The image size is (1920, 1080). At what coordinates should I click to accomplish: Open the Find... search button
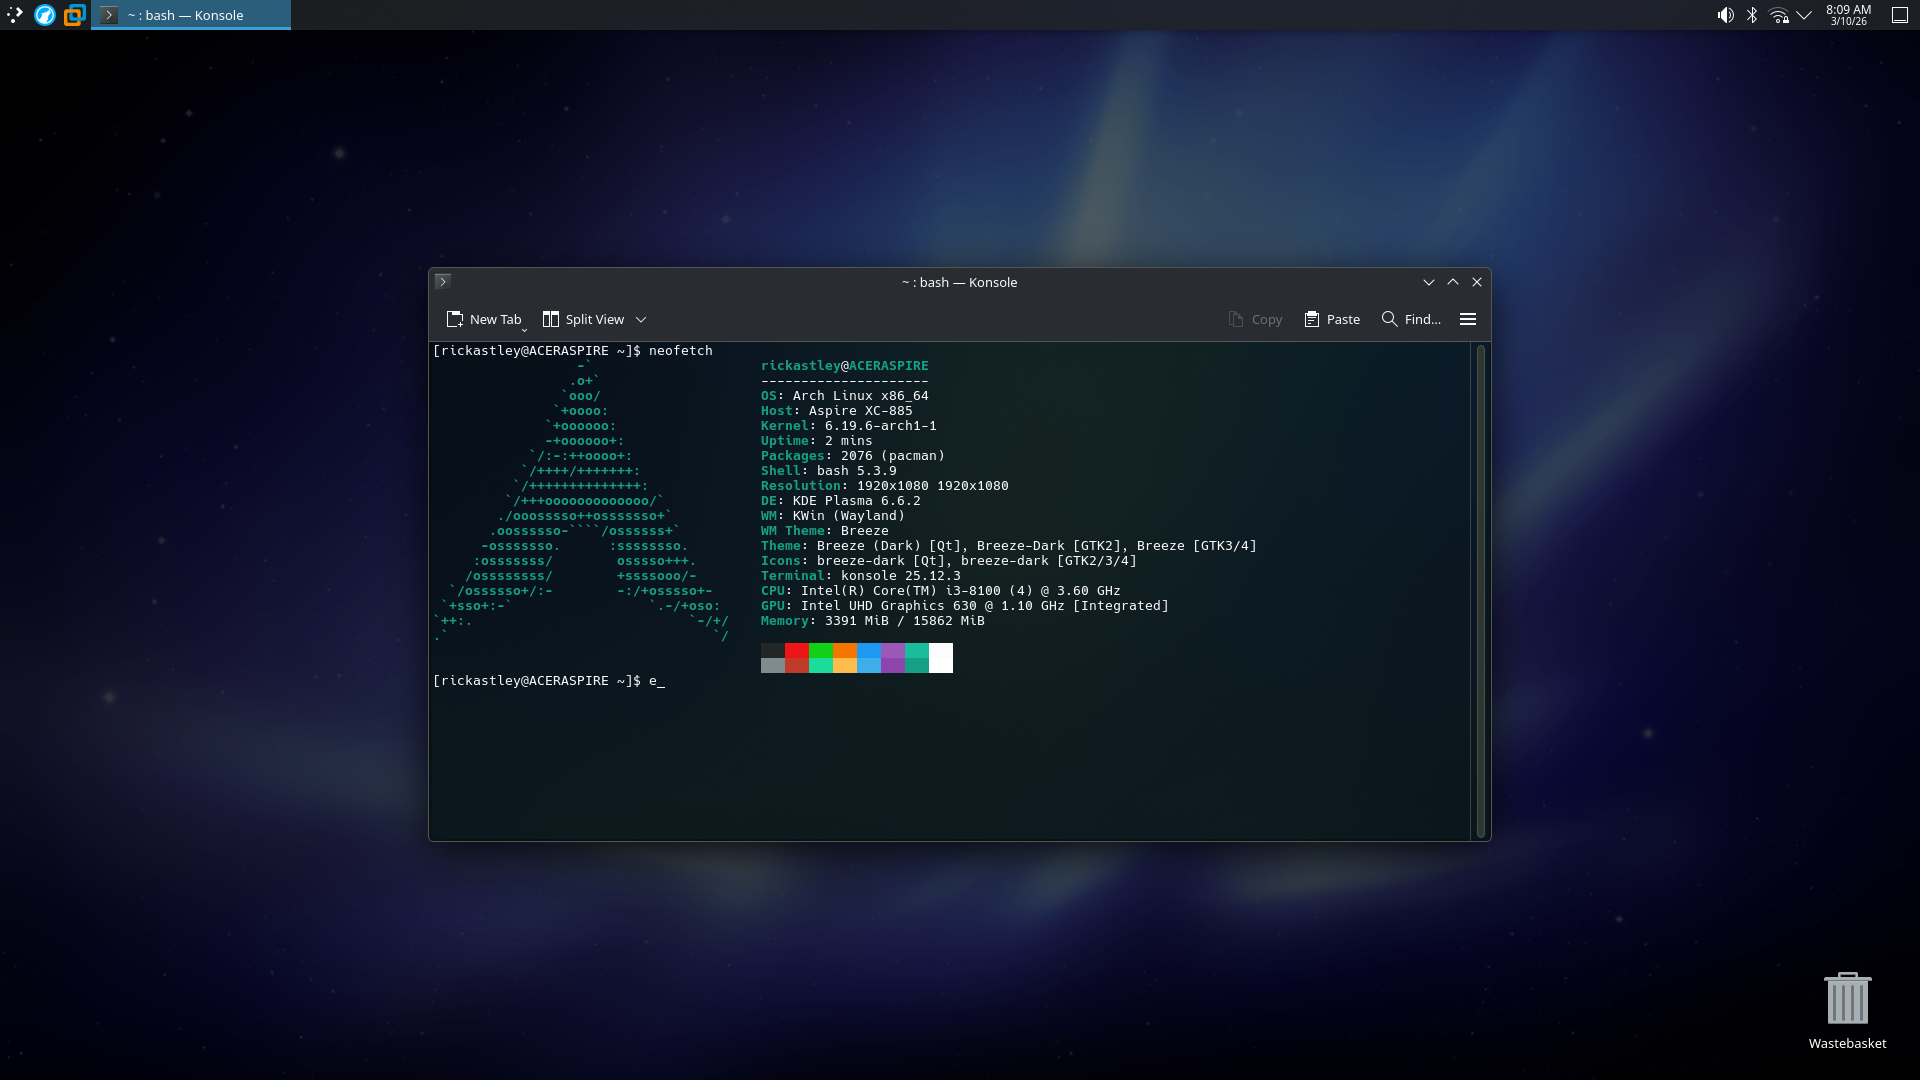coord(1411,319)
